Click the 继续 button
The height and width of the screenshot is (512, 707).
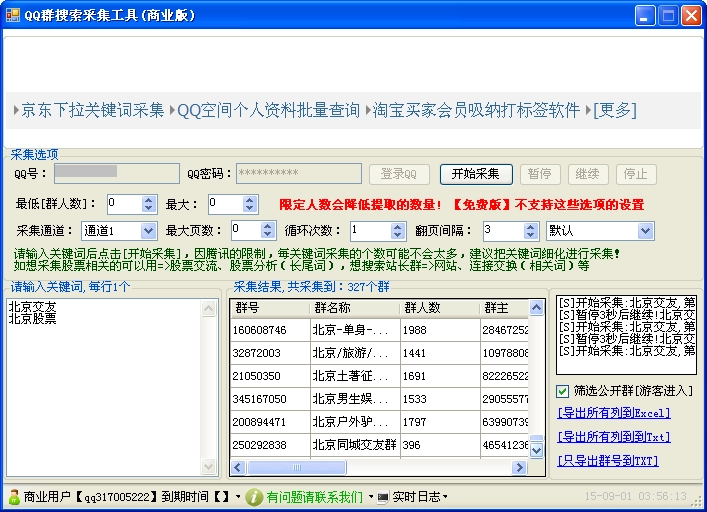588,174
